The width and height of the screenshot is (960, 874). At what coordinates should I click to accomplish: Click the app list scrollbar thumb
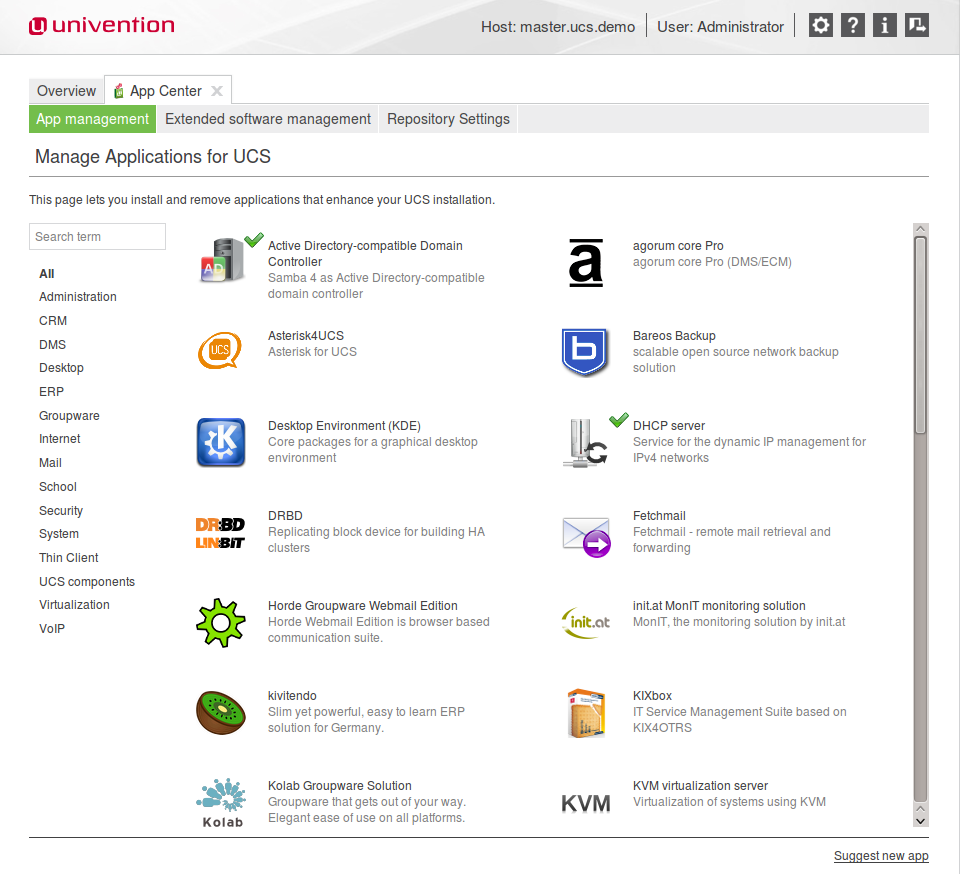click(x=920, y=335)
